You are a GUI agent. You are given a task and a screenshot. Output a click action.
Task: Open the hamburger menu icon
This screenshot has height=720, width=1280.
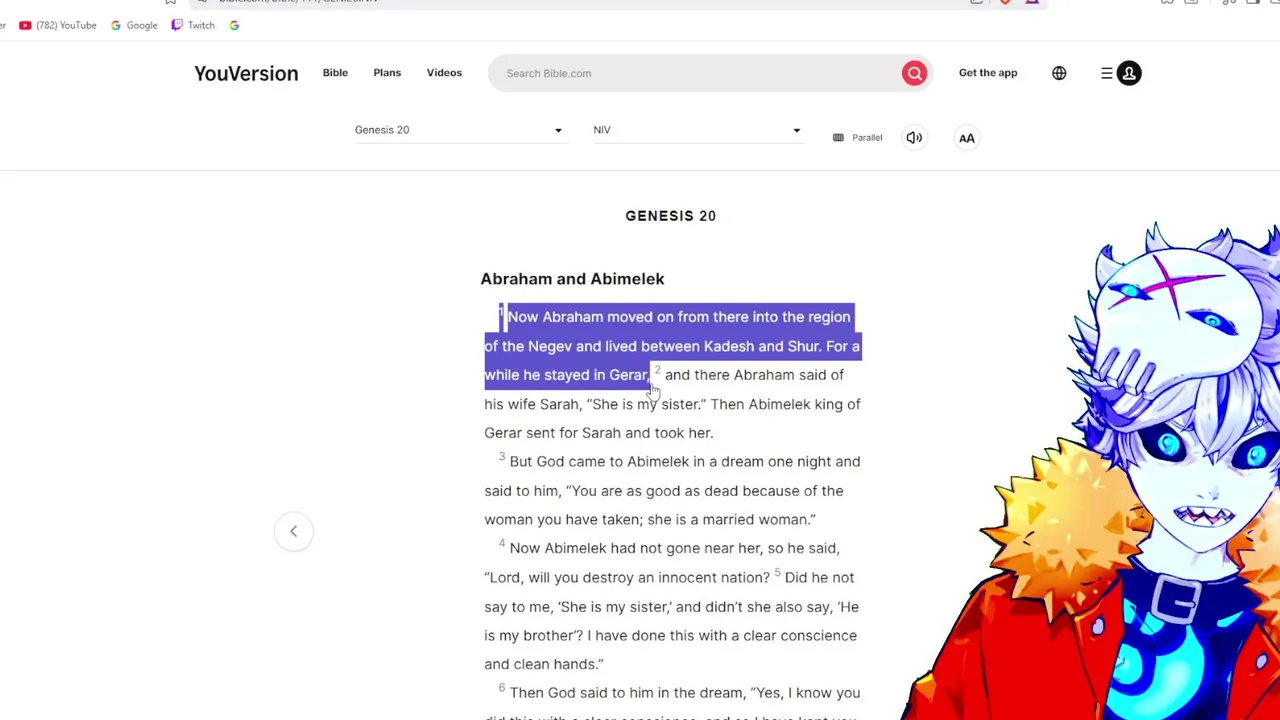pyautogui.click(x=1107, y=73)
